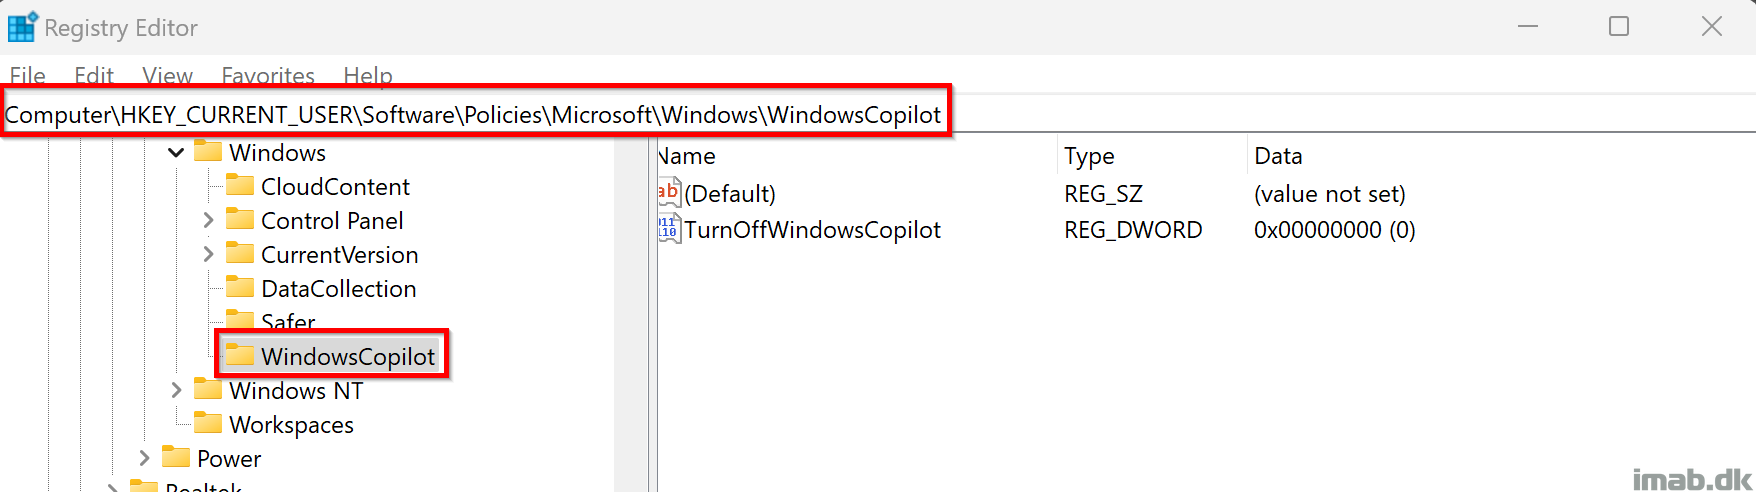
Task: Sort values by the Type column header
Action: coord(1150,156)
